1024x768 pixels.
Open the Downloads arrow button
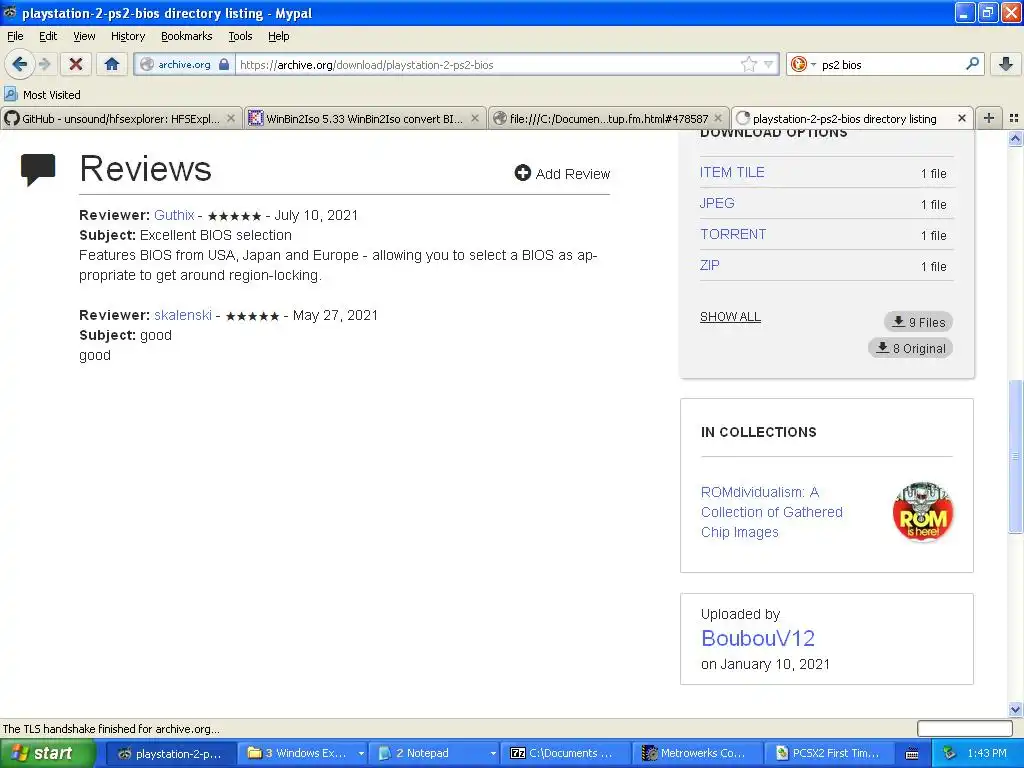[1006, 64]
